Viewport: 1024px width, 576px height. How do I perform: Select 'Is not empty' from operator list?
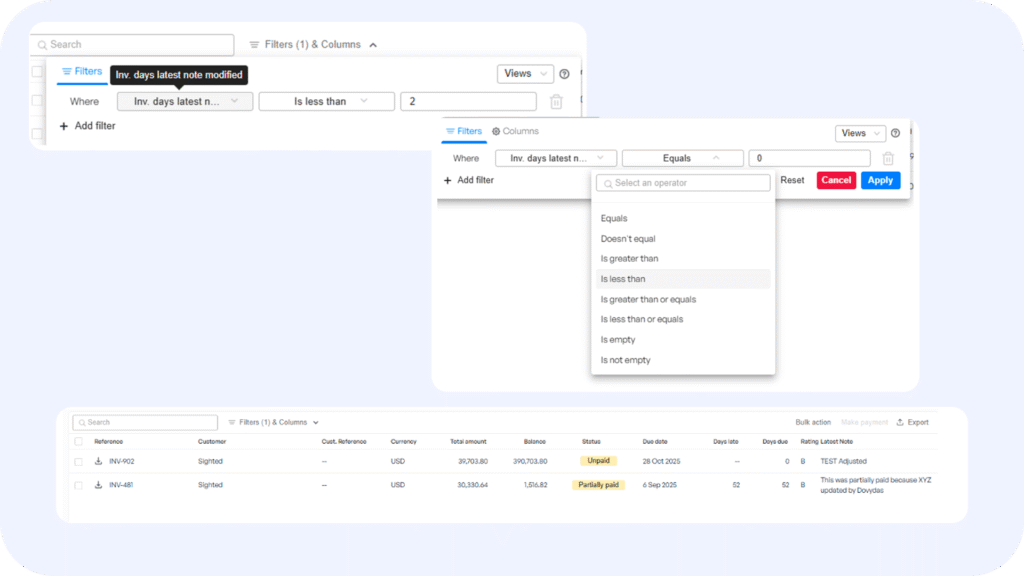[625, 360]
